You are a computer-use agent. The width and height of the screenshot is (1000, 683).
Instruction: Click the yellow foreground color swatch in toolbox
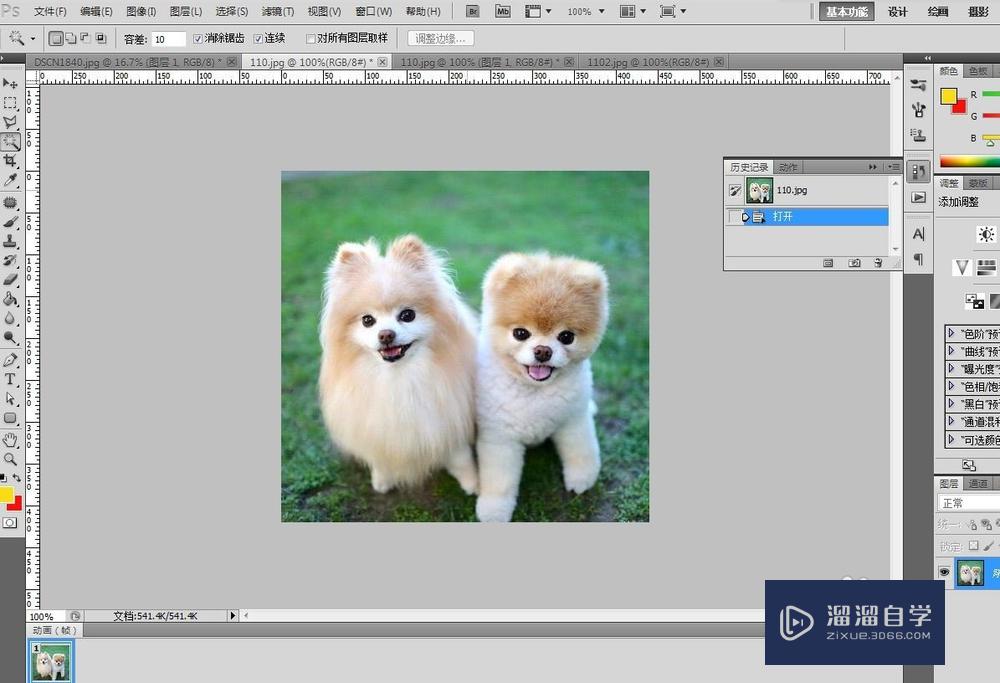[6, 494]
